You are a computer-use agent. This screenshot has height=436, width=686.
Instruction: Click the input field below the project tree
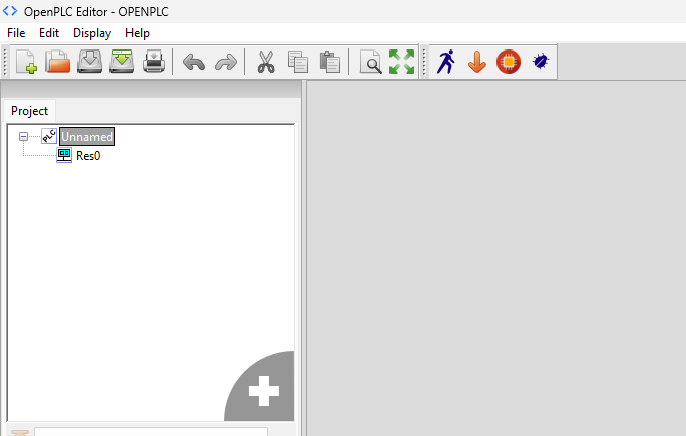(151, 432)
